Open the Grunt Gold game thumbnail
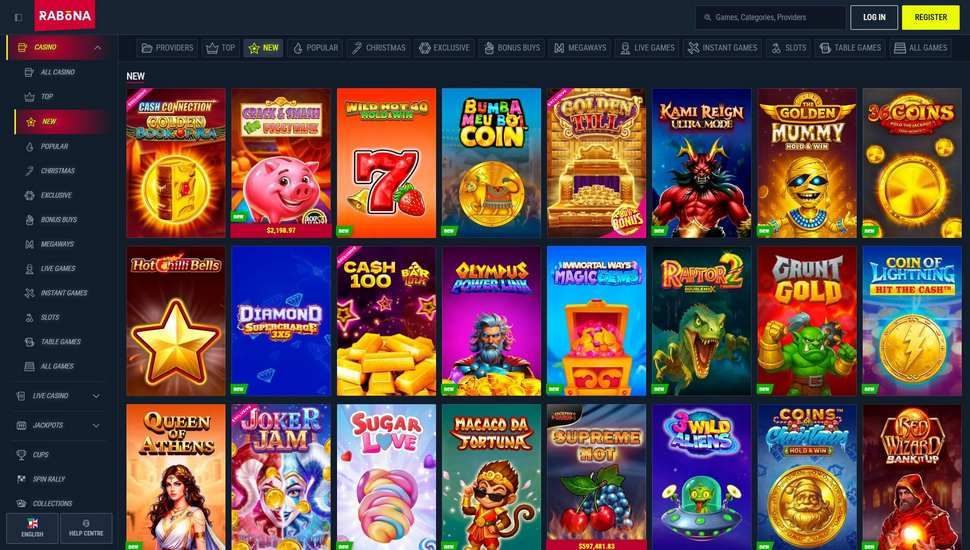Image resolution: width=970 pixels, height=550 pixels. point(807,321)
